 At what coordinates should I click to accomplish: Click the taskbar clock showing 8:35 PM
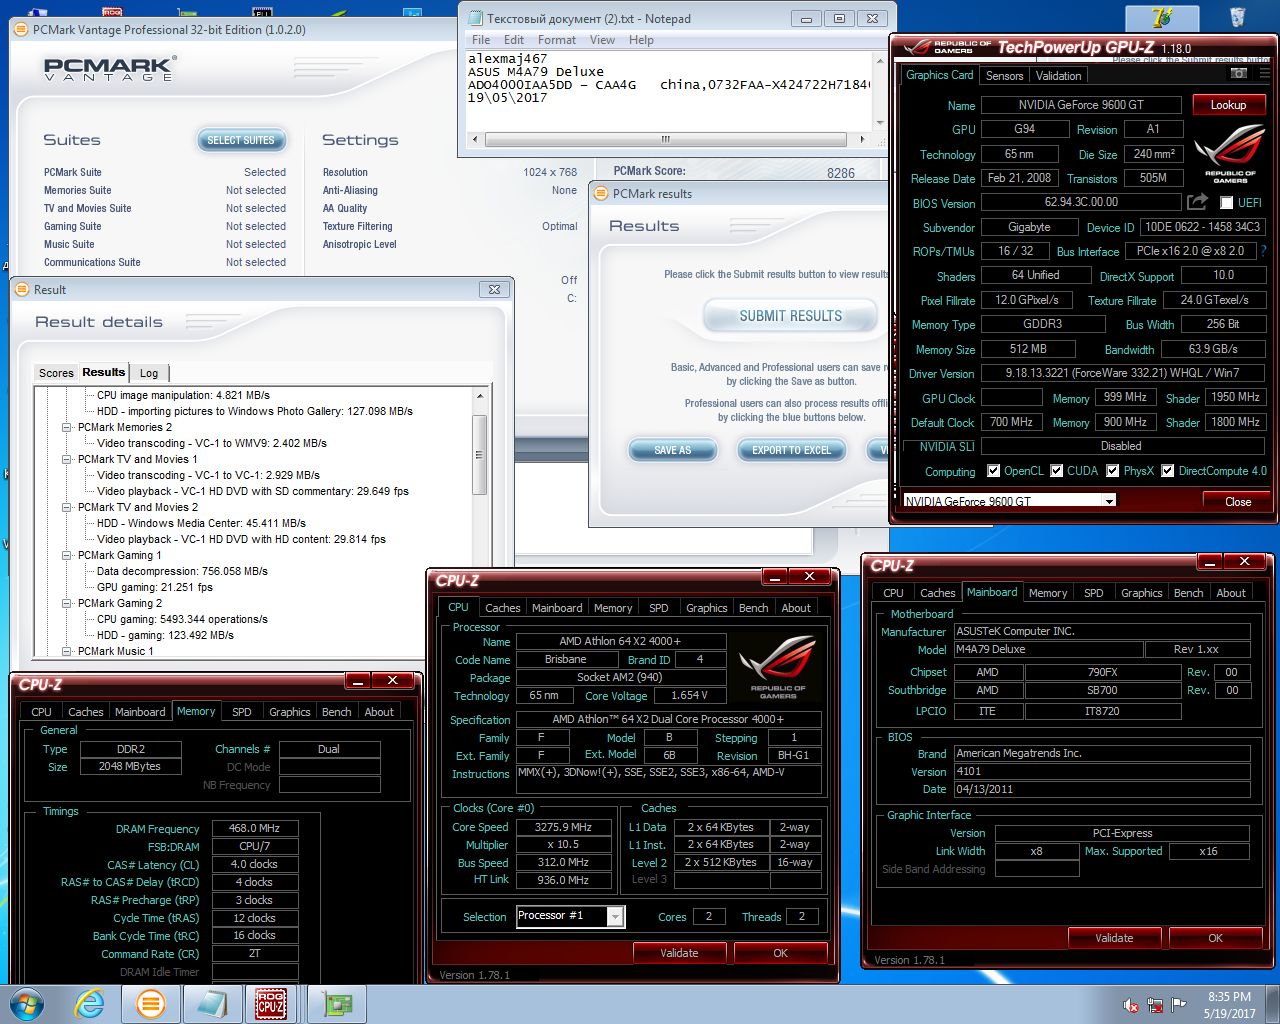click(x=1229, y=1005)
